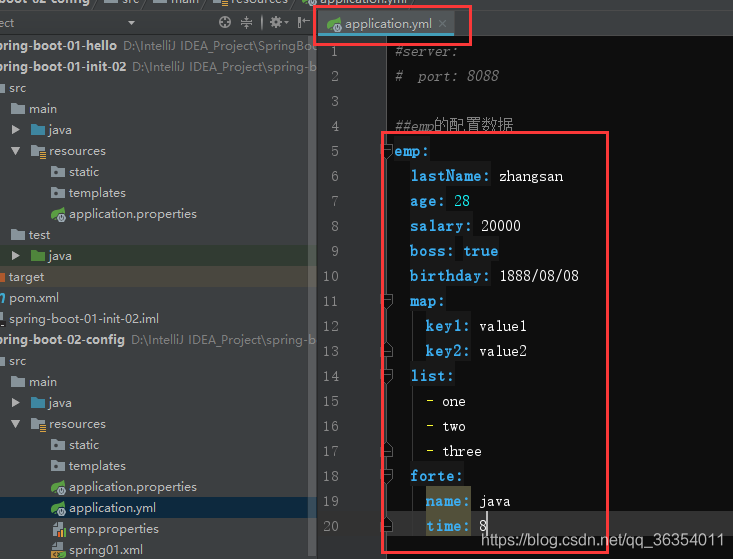Click the value zhangsan in editor
Image resolution: width=733 pixels, height=559 pixels.
click(x=531, y=176)
